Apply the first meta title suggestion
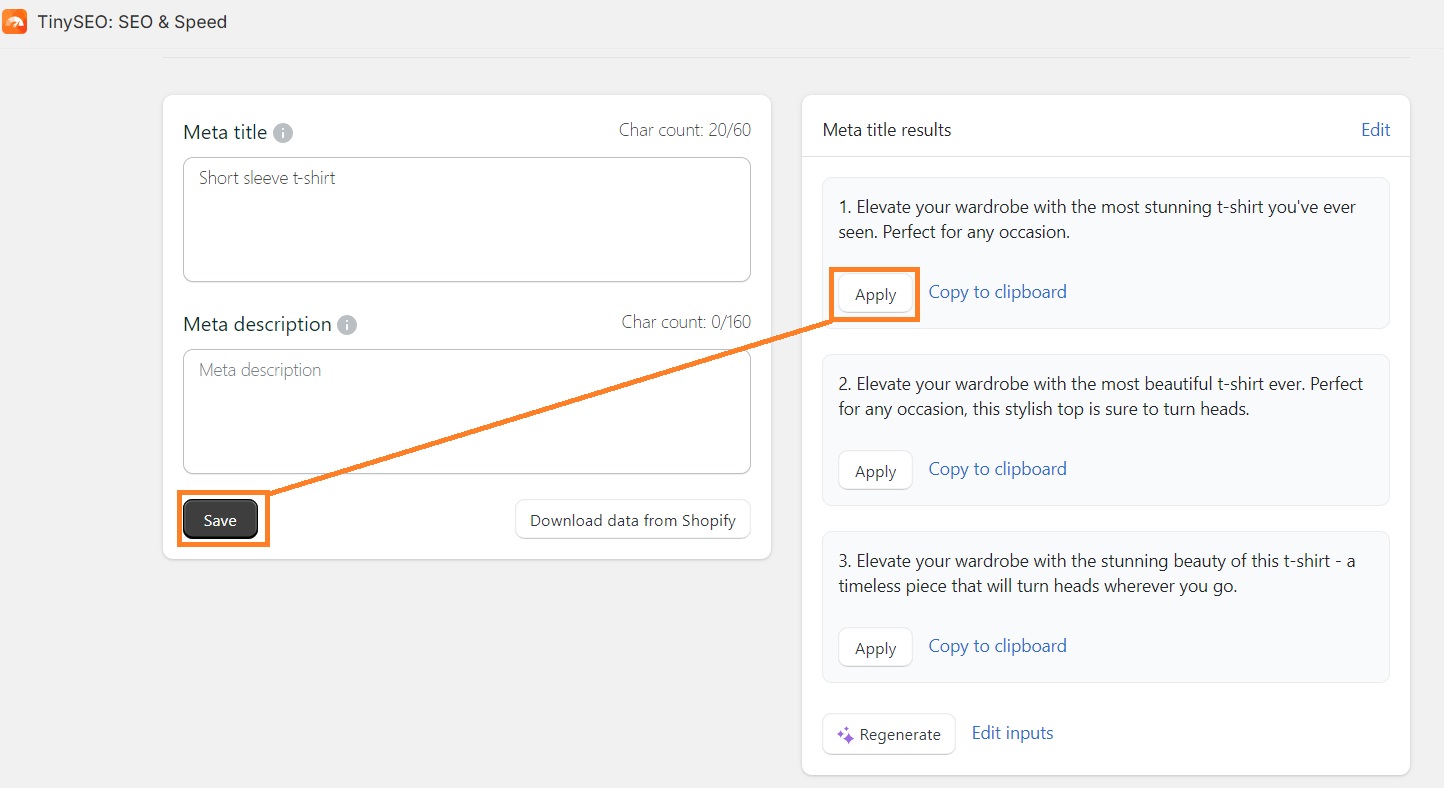This screenshot has height=788, width=1444. pyautogui.click(x=874, y=294)
